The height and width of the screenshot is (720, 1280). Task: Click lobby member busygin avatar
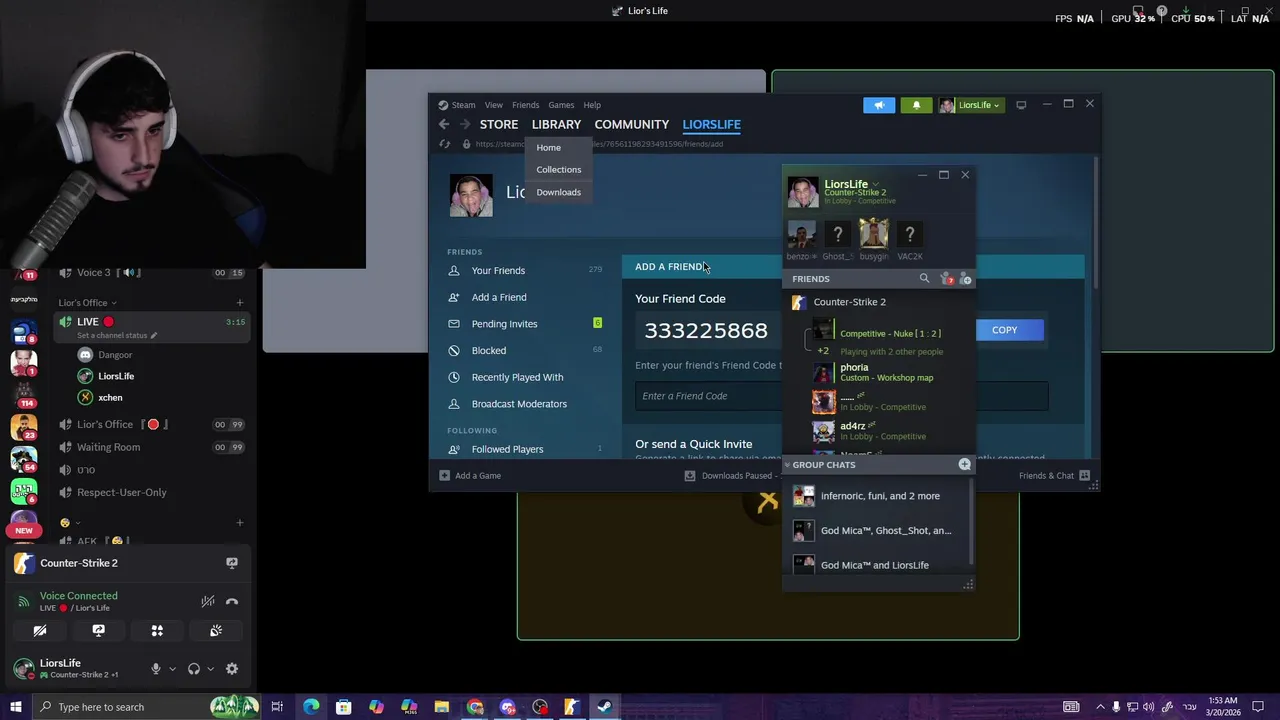pyautogui.click(x=873, y=234)
